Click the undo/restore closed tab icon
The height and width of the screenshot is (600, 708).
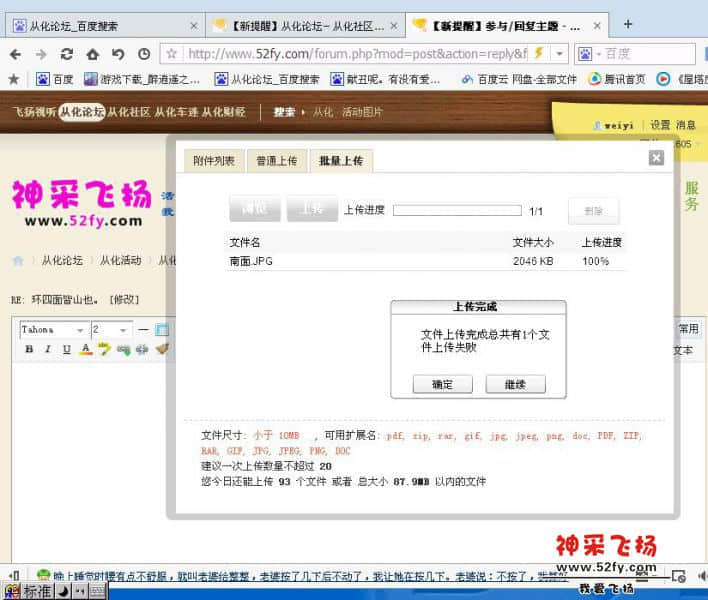pos(118,55)
